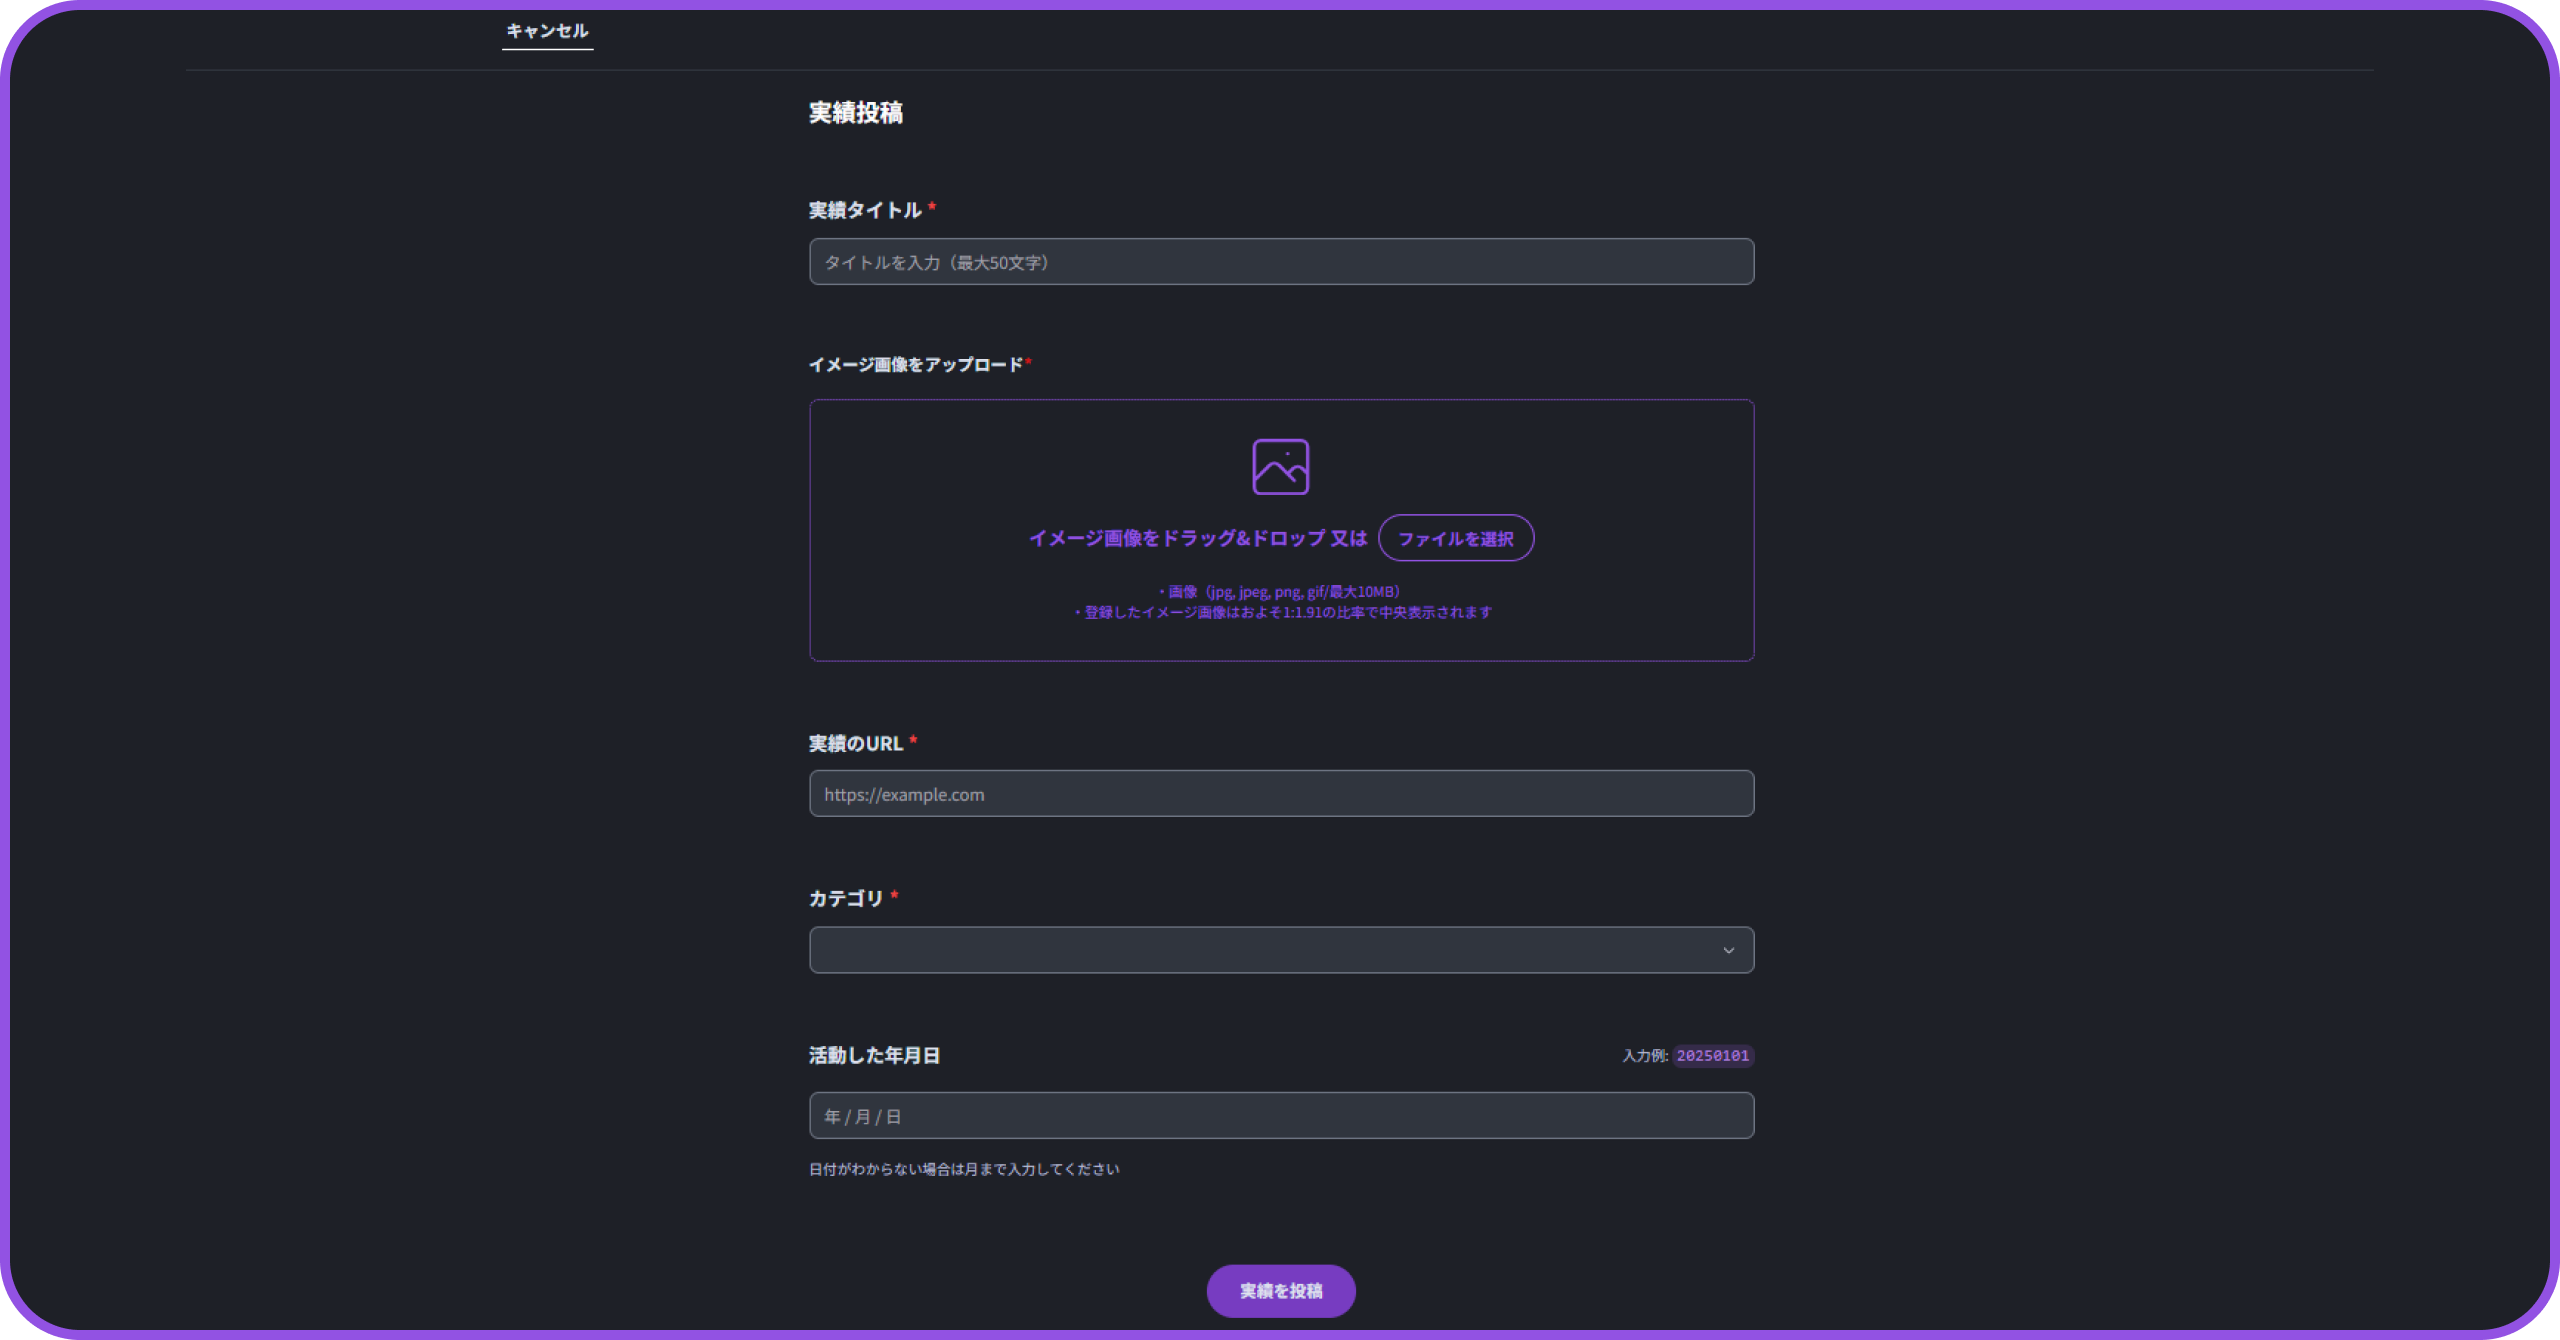This screenshot has width=2560, height=1340.
Task: Click the 日 segment in date field
Action: click(894, 1116)
